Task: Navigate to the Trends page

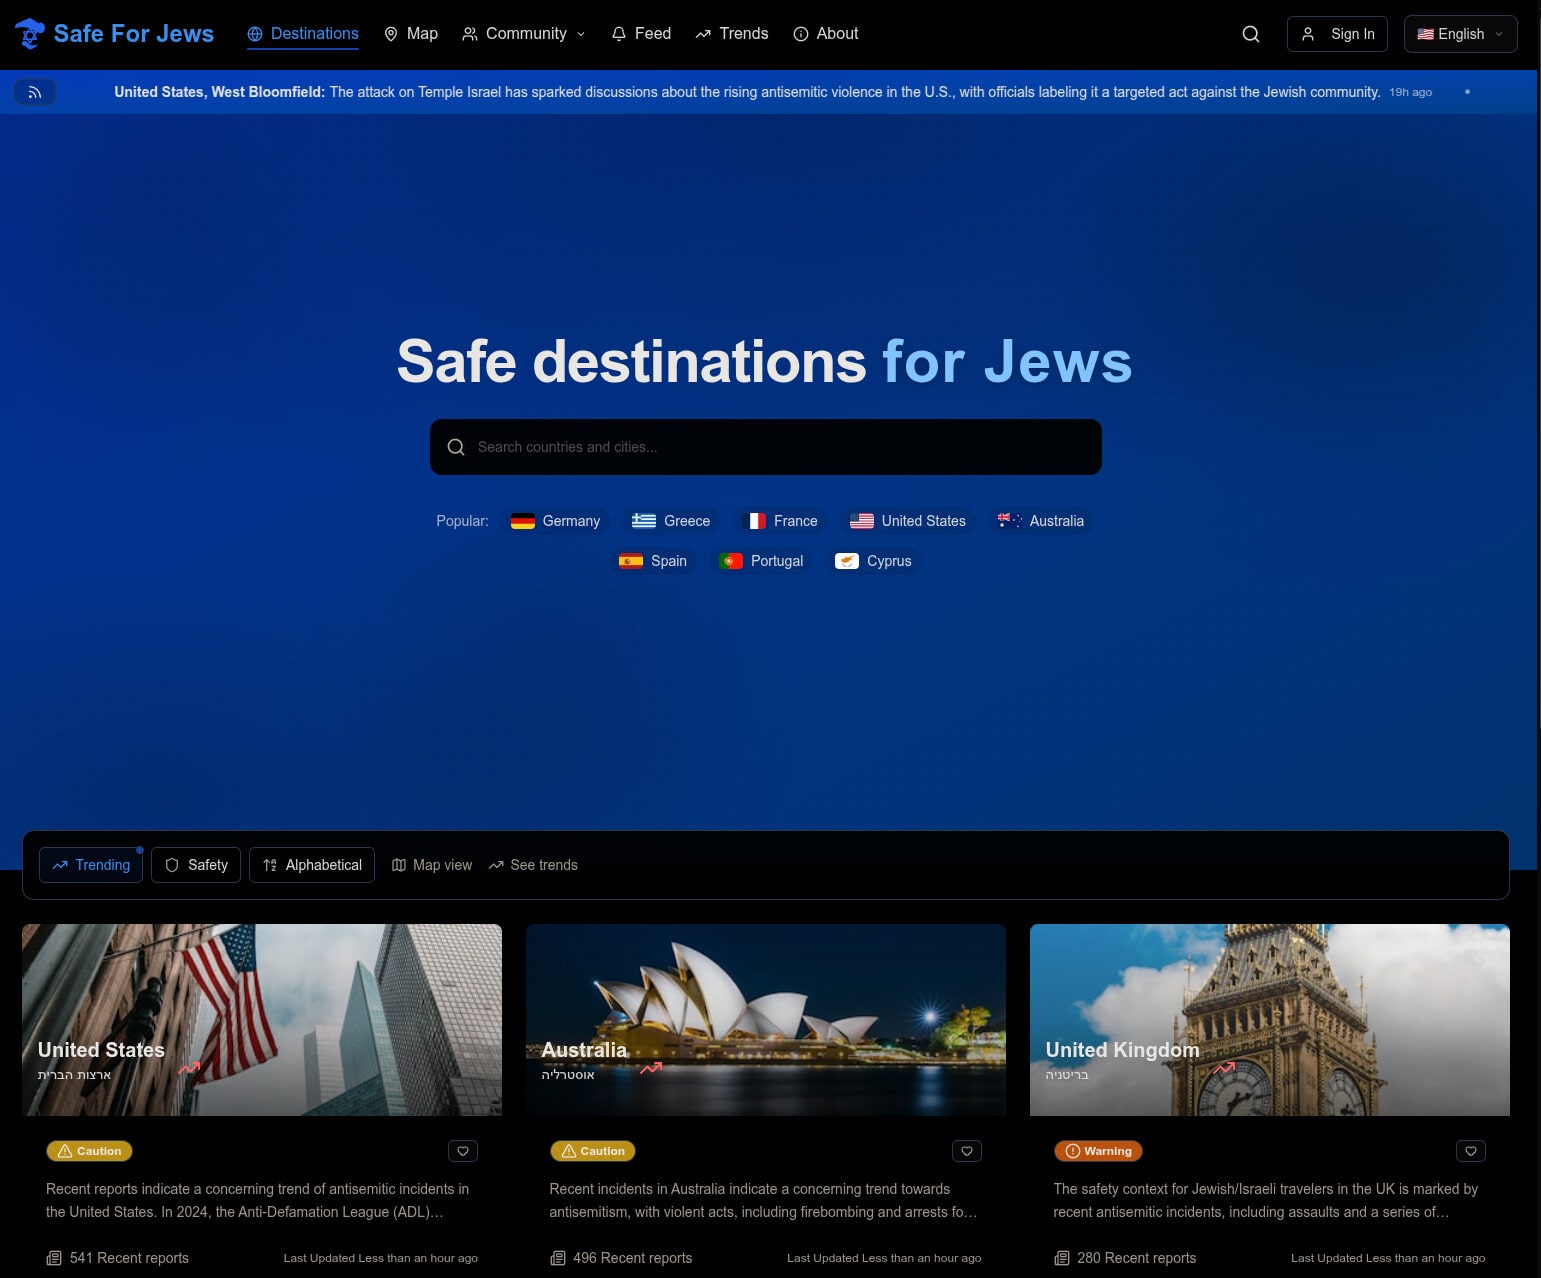Action: tap(732, 34)
